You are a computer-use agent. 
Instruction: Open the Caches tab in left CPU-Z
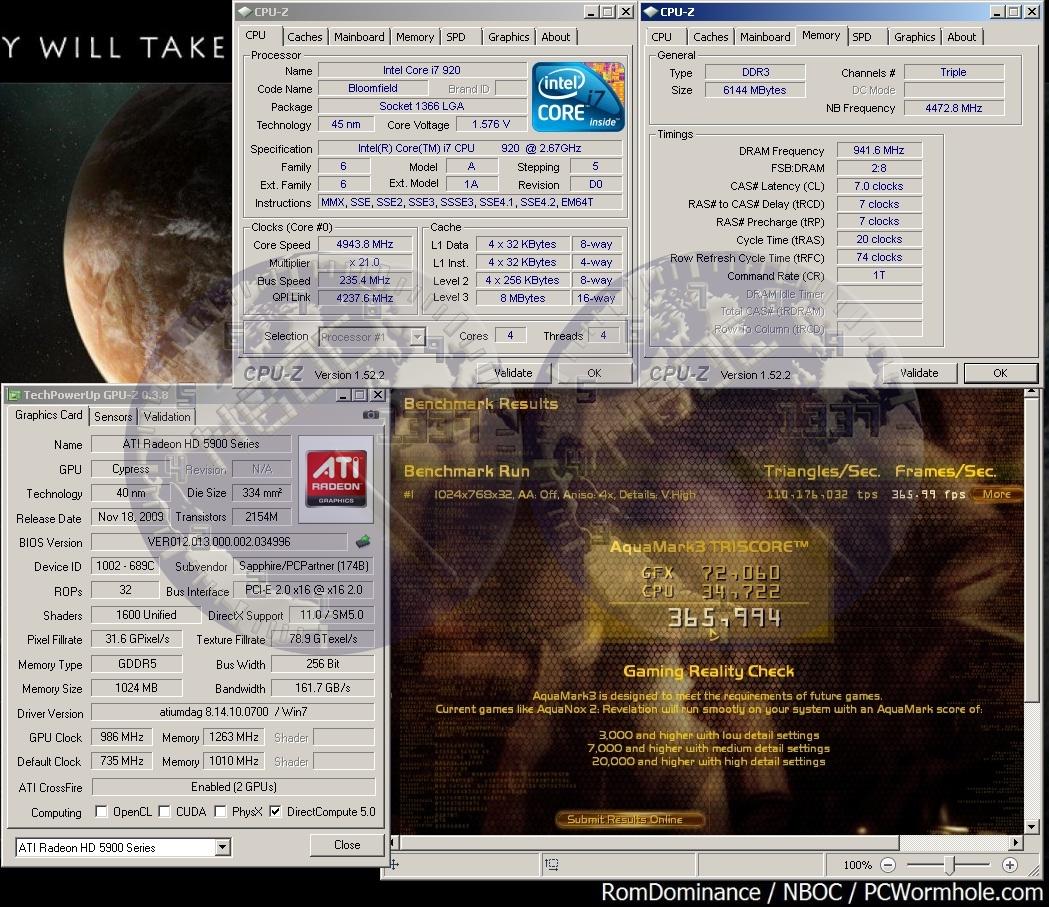[304, 37]
